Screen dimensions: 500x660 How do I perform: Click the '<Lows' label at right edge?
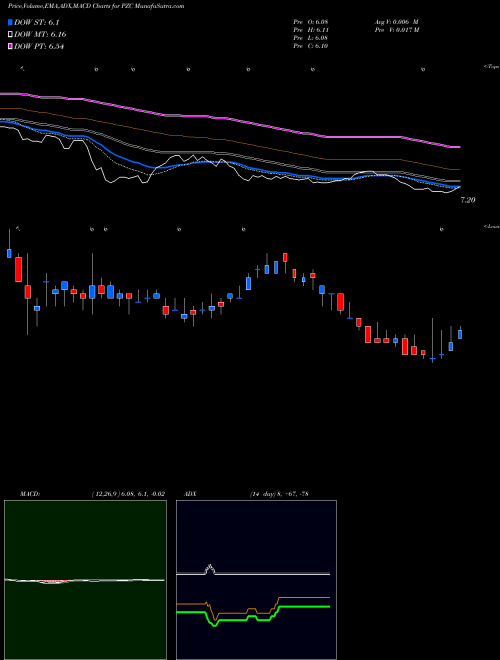491,226
